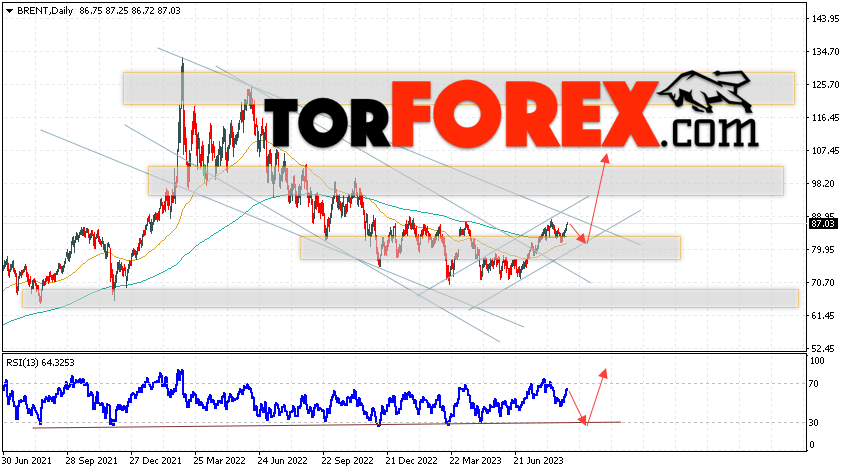Select current price tag 87.03

[822, 224]
